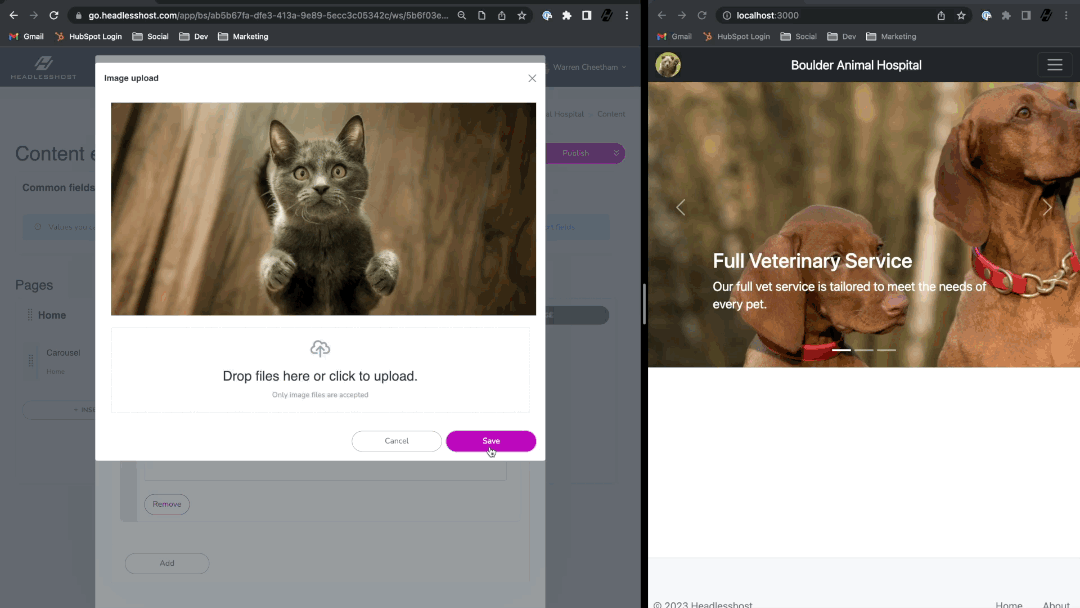
Task: Bookmark the localhost:3000 page with star icon
Action: point(961,16)
